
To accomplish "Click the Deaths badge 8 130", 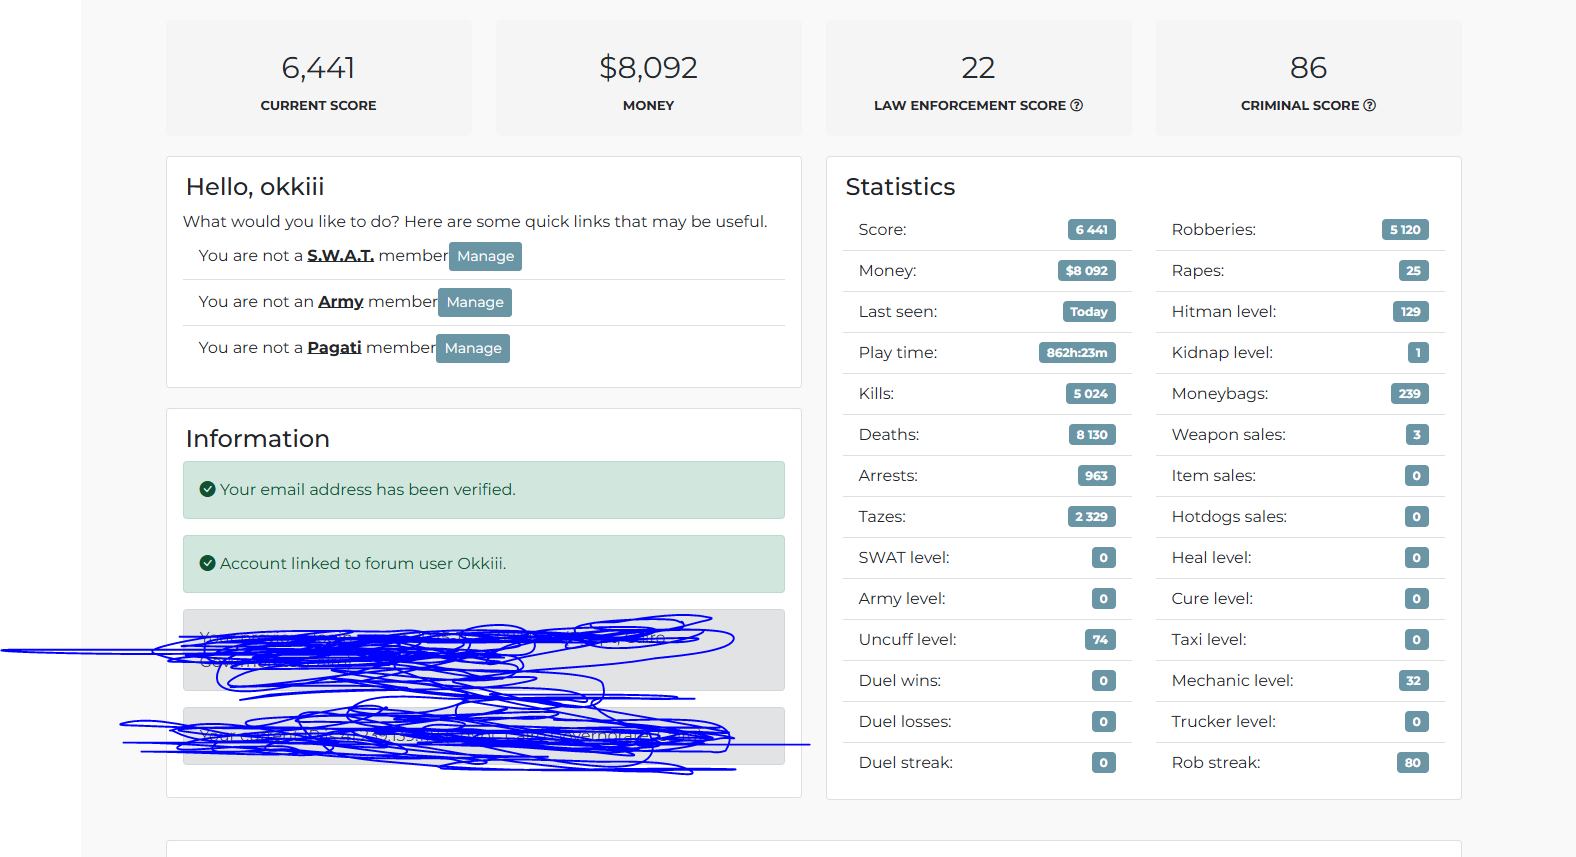I will click(x=1092, y=435).
